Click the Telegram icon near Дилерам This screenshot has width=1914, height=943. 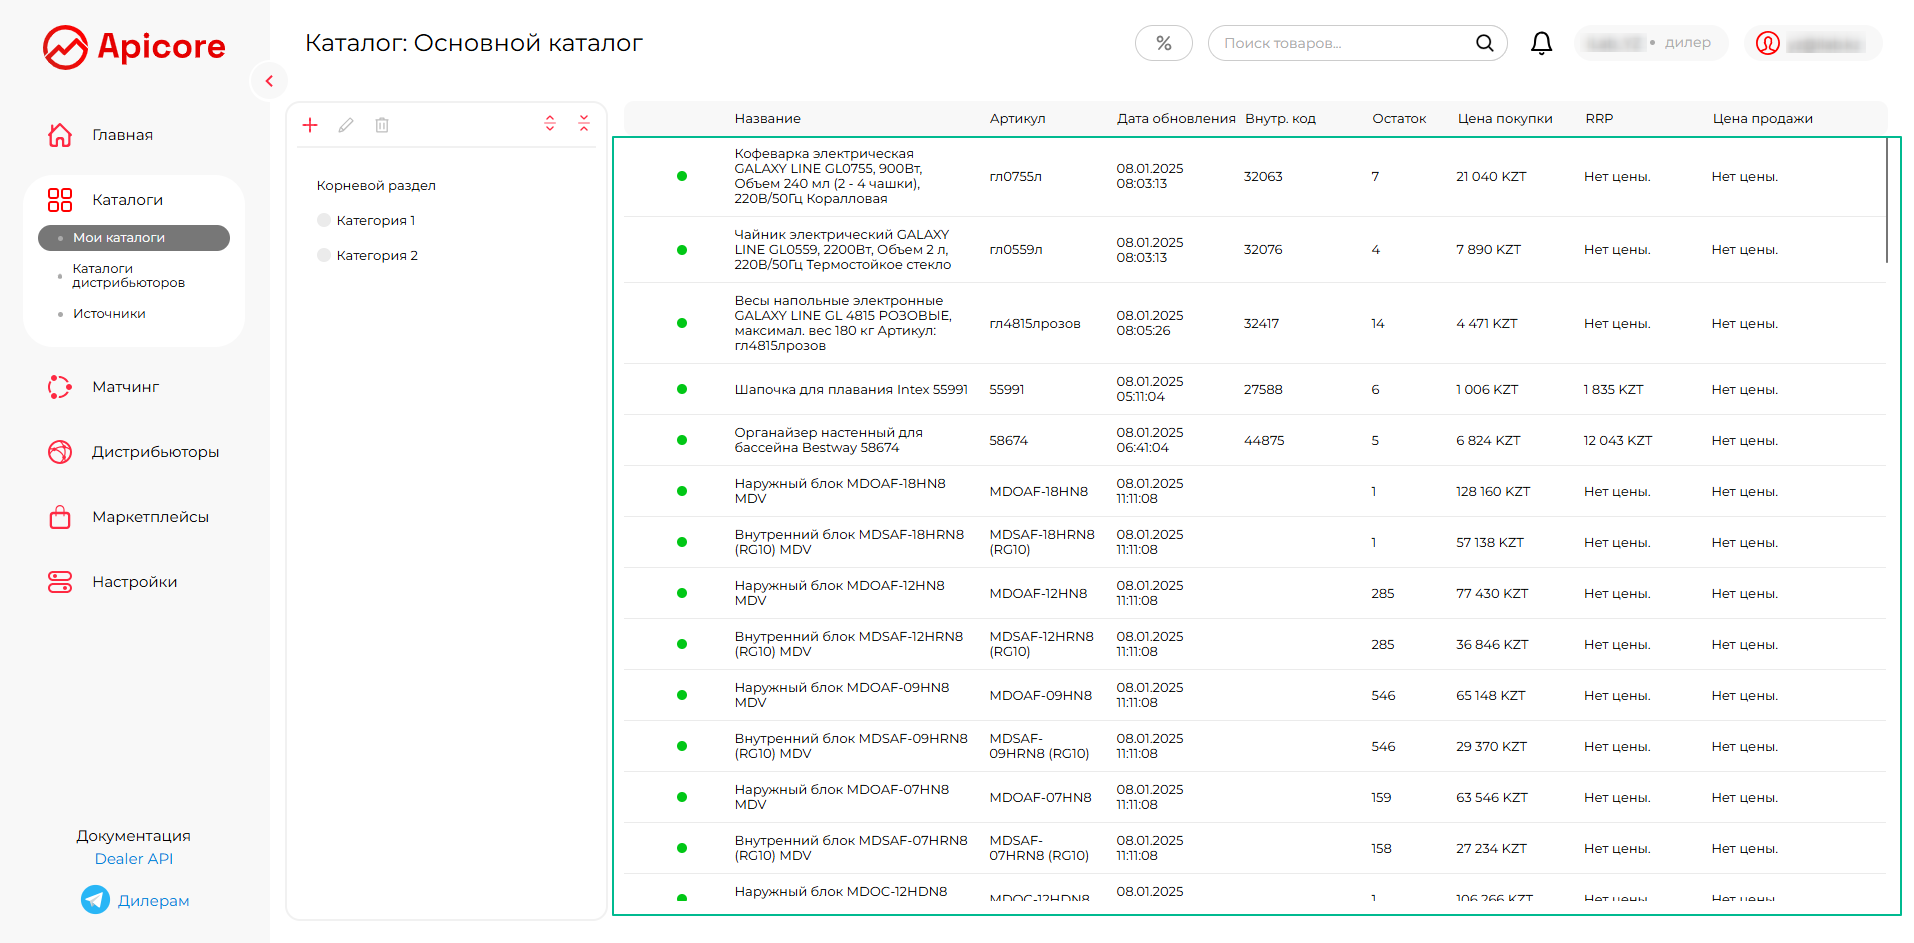[95, 900]
